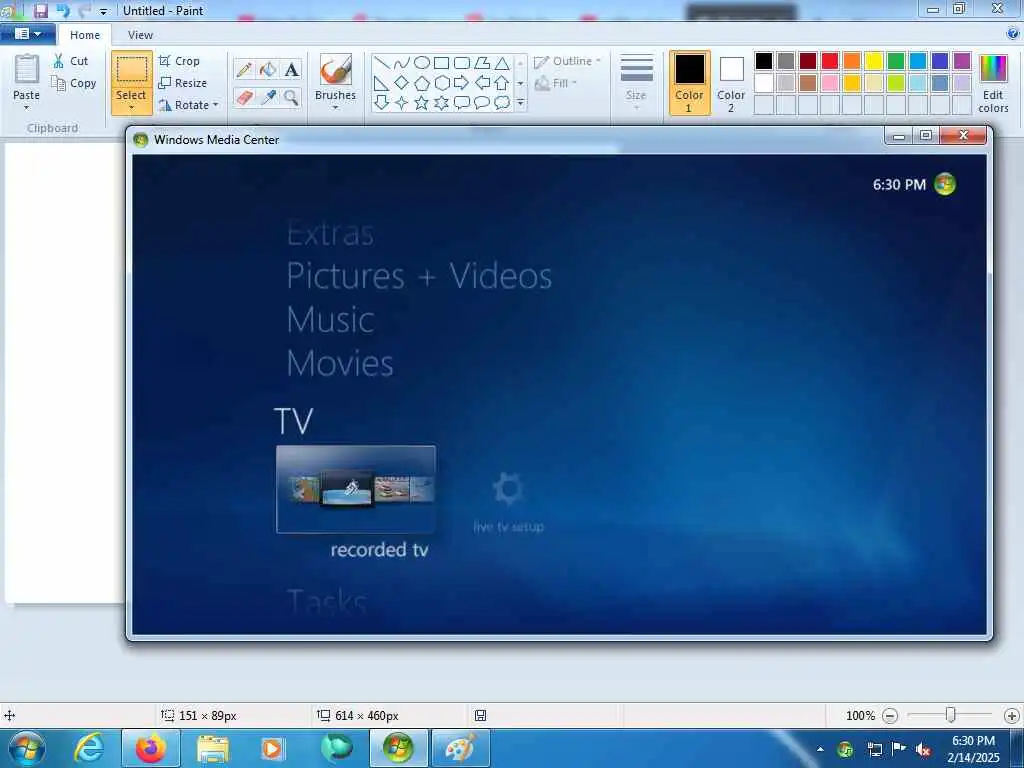
Task: Click the muted volume tray icon
Action: coord(923,749)
